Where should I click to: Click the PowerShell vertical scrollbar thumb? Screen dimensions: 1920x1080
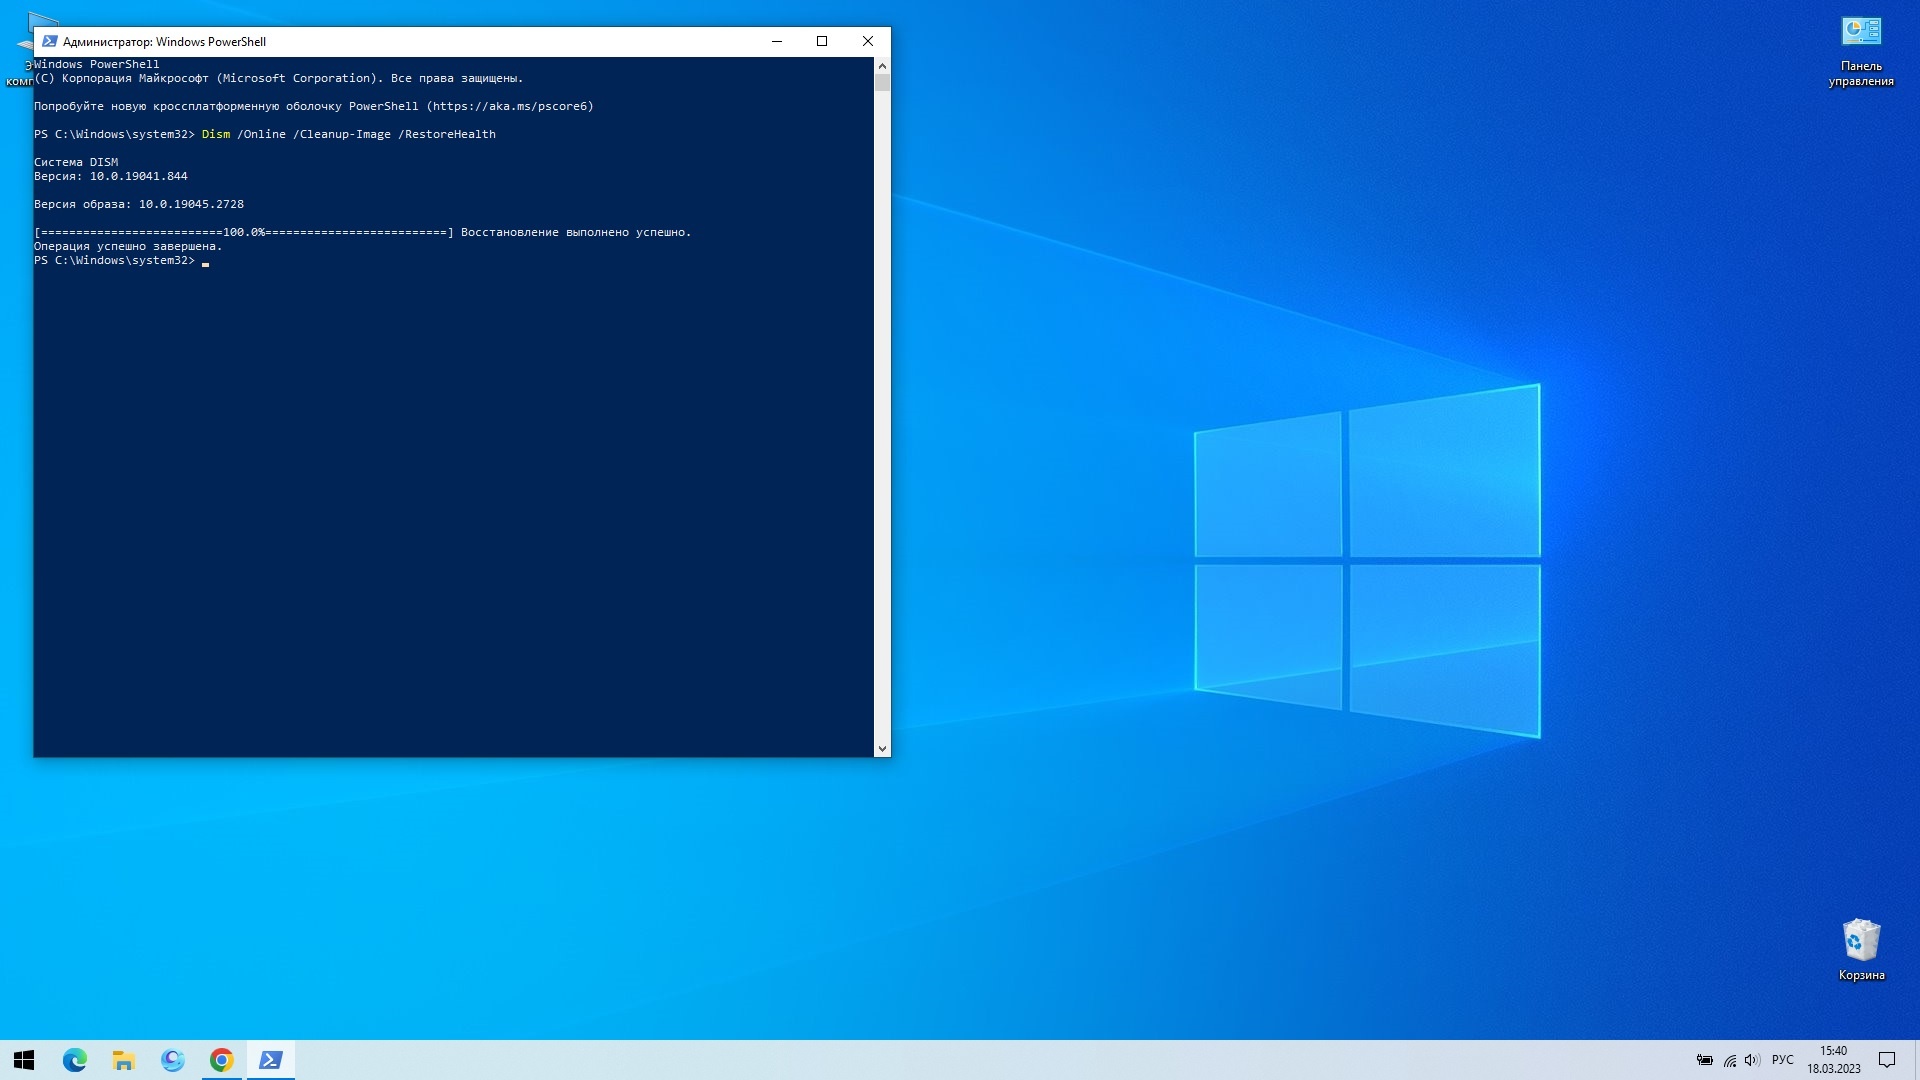click(x=882, y=82)
